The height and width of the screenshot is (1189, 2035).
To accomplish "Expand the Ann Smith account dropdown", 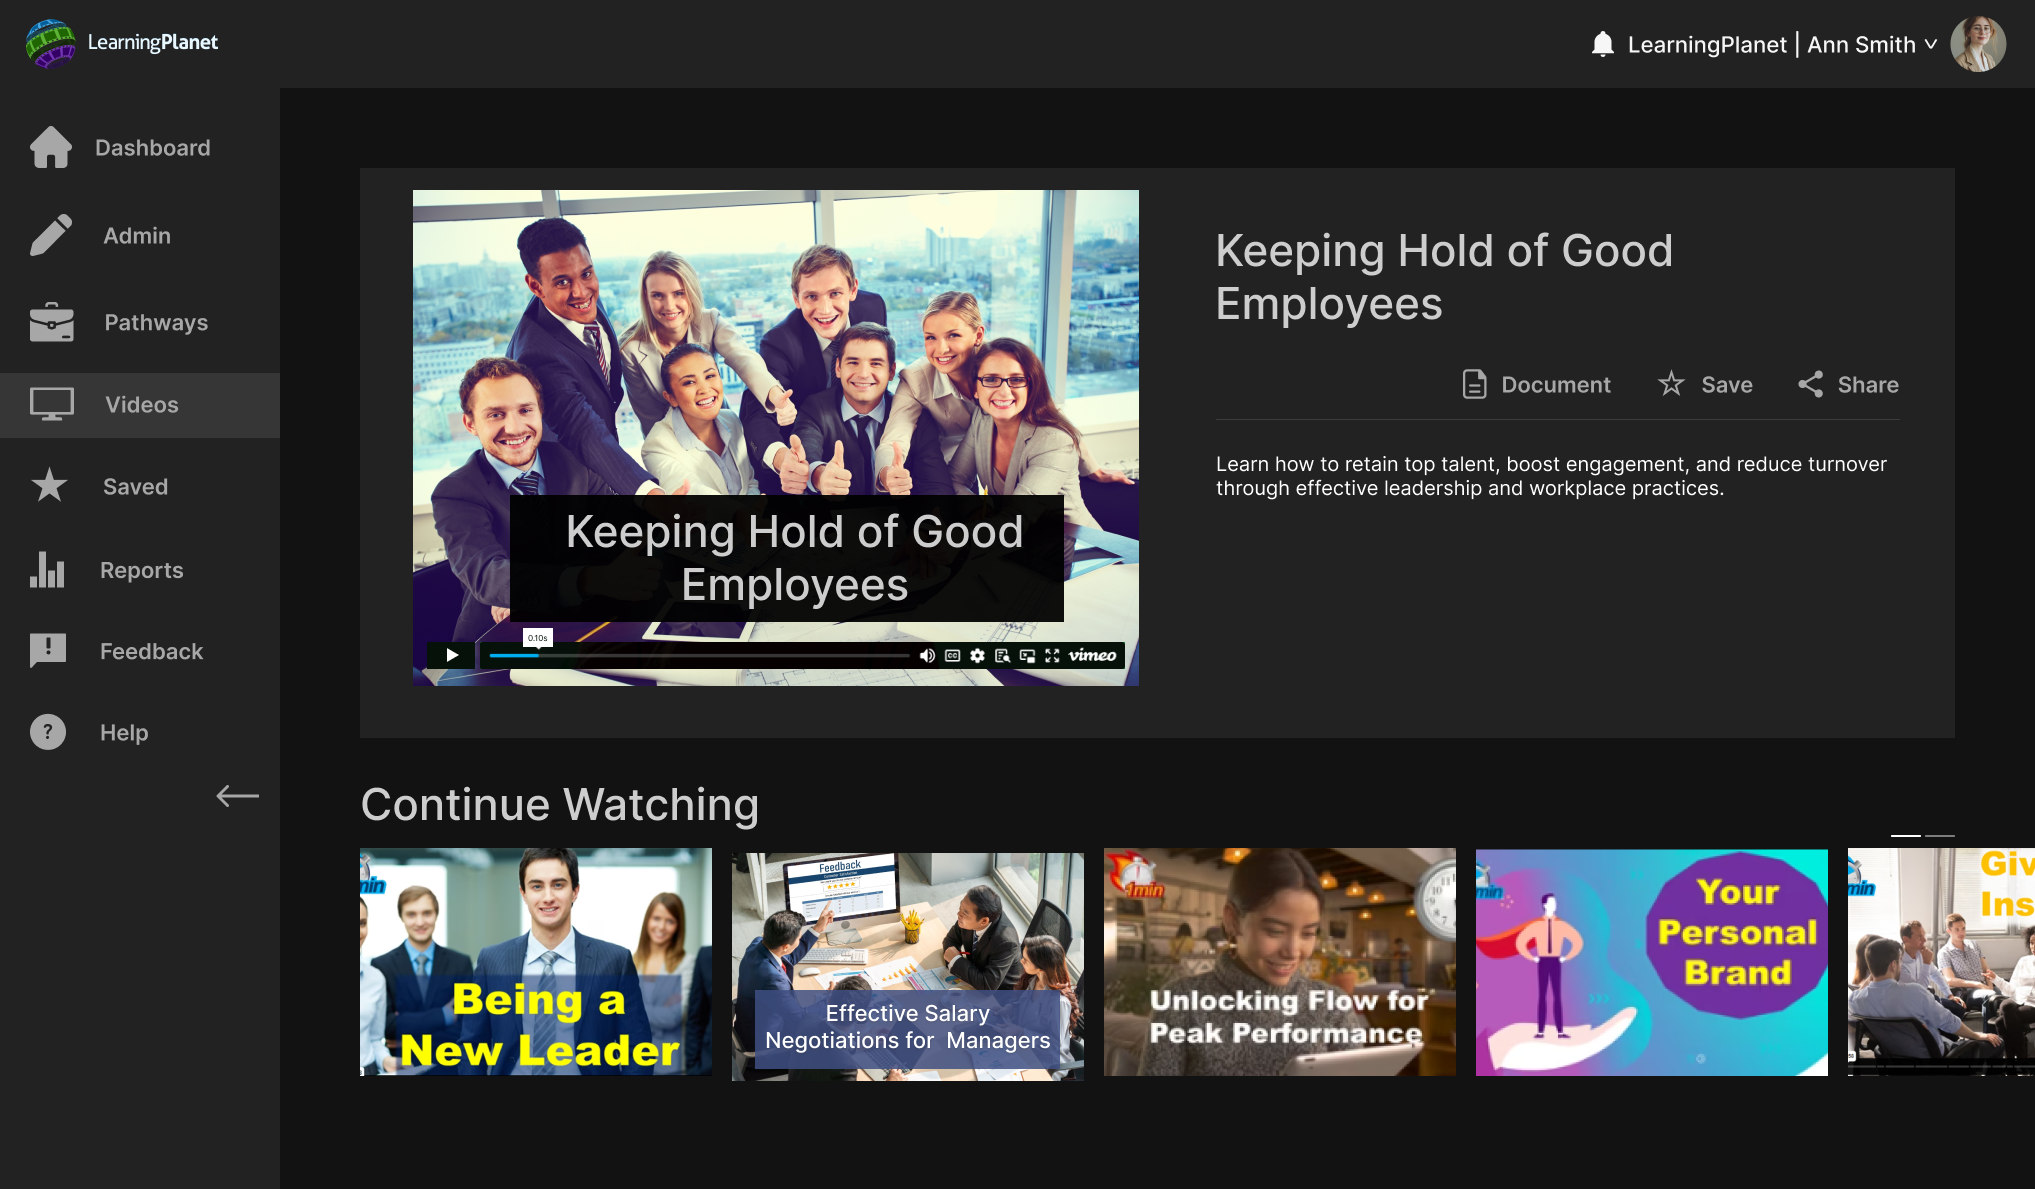I will [x=1930, y=44].
